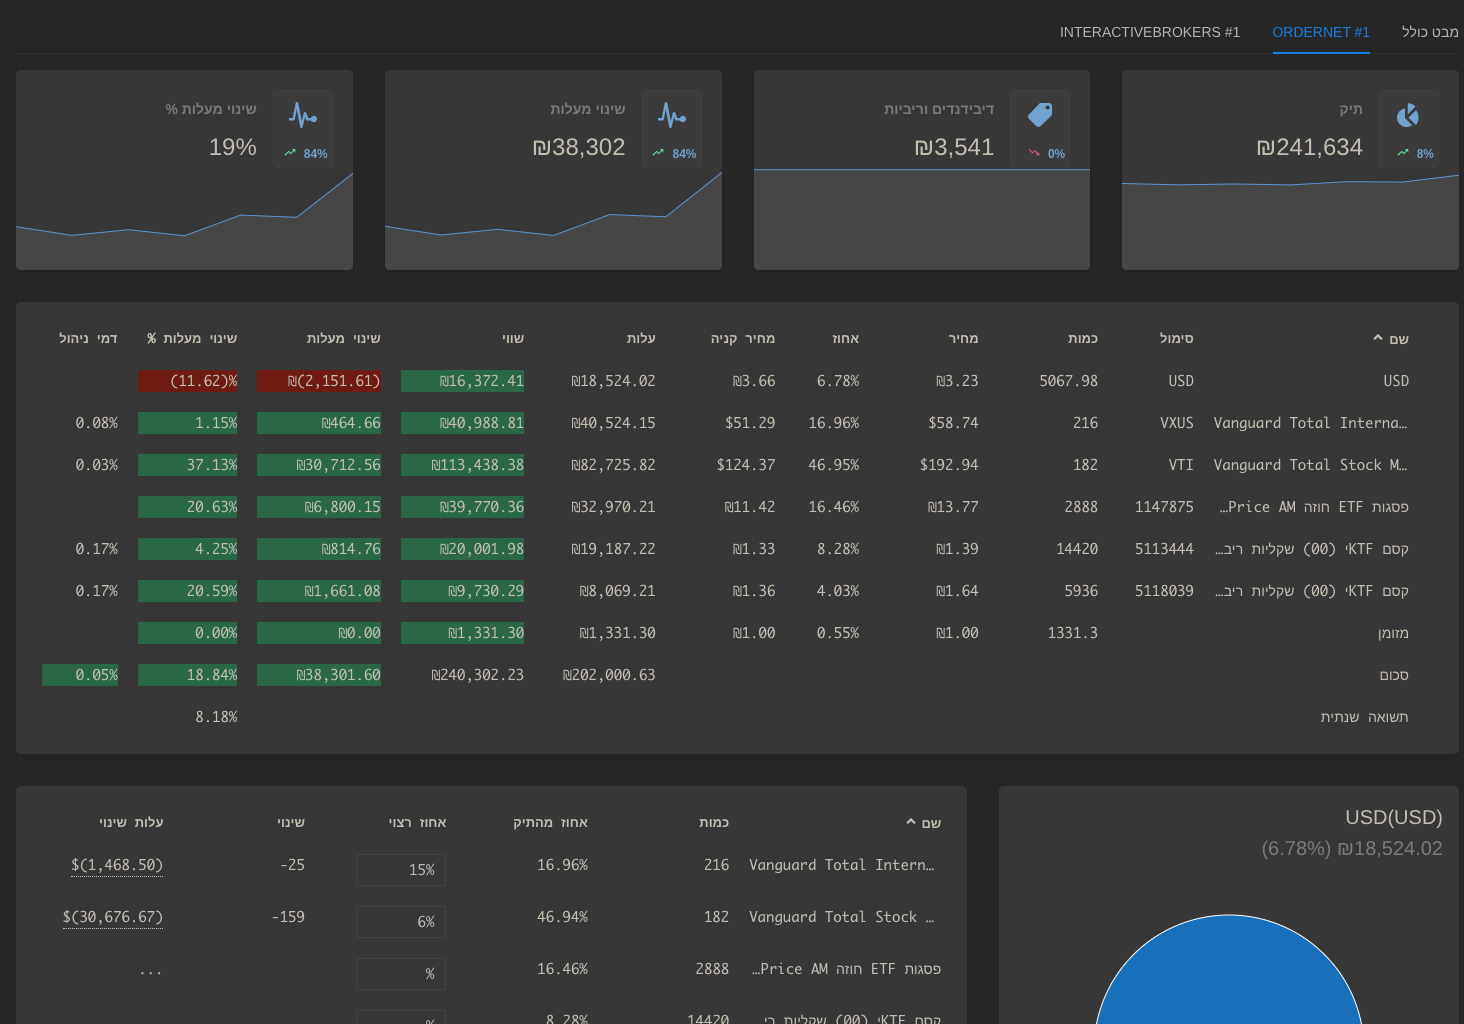The image size is (1464, 1024).
Task: Click Vanguard Total Stock M... name in holdings table
Action: [x=1310, y=465]
